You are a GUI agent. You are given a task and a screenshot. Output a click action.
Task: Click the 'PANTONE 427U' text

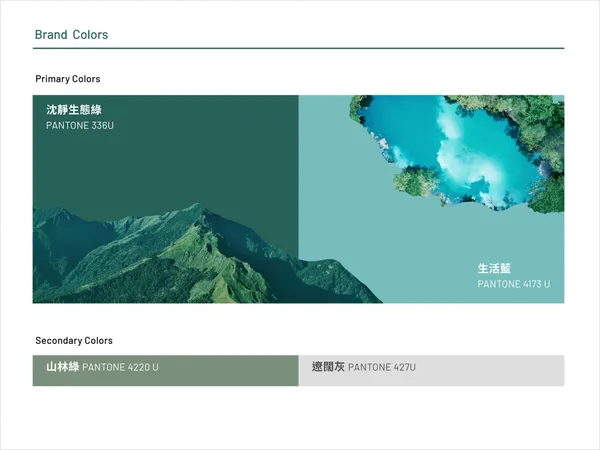pyautogui.click(x=382, y=367)
